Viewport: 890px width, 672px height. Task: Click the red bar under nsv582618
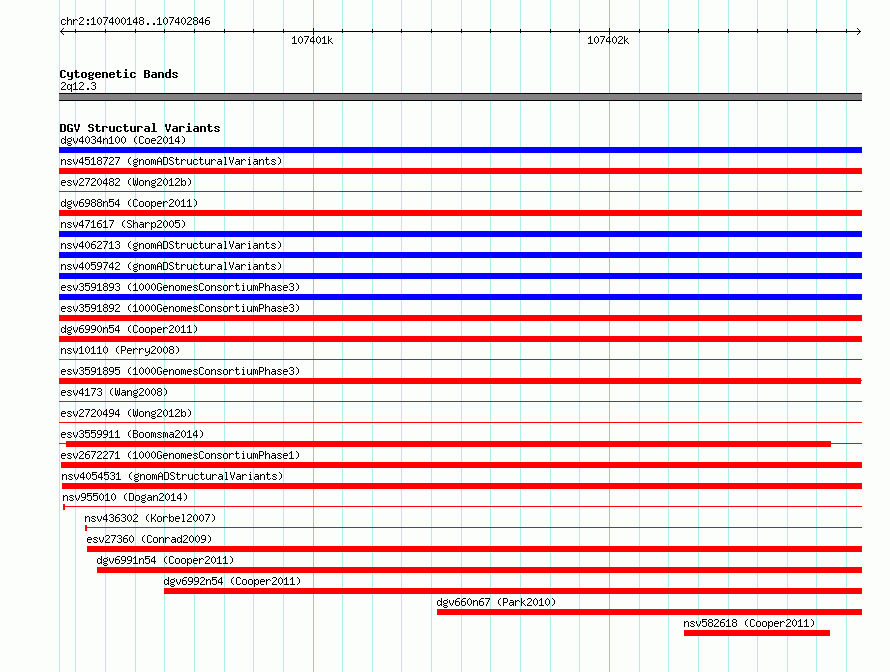[x=757, y=633]
